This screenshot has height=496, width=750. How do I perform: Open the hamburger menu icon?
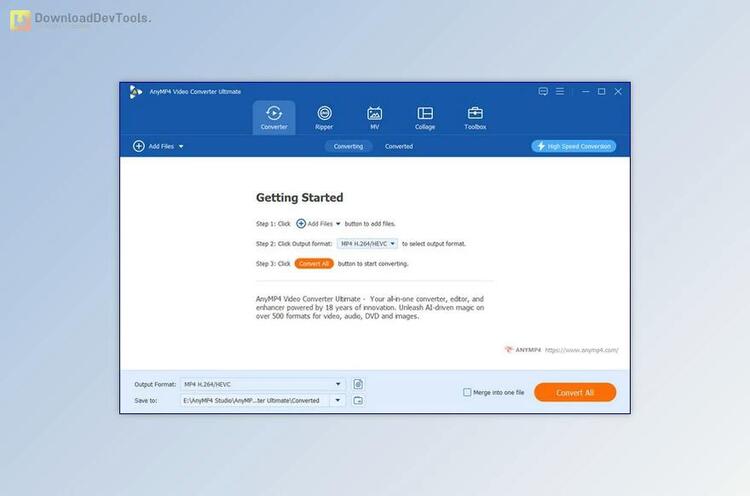click(560, 91)
